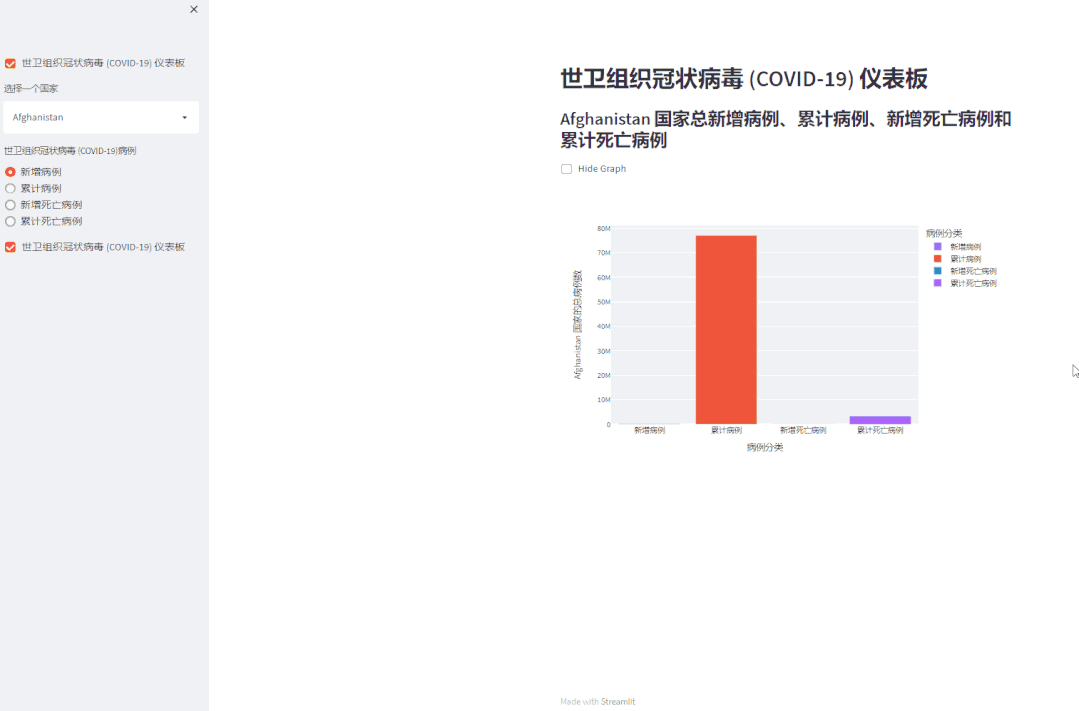The height and width of the screenshot is (711, 1079).
Task: Close the sidebar with the X icon
Action: [193, 9]
